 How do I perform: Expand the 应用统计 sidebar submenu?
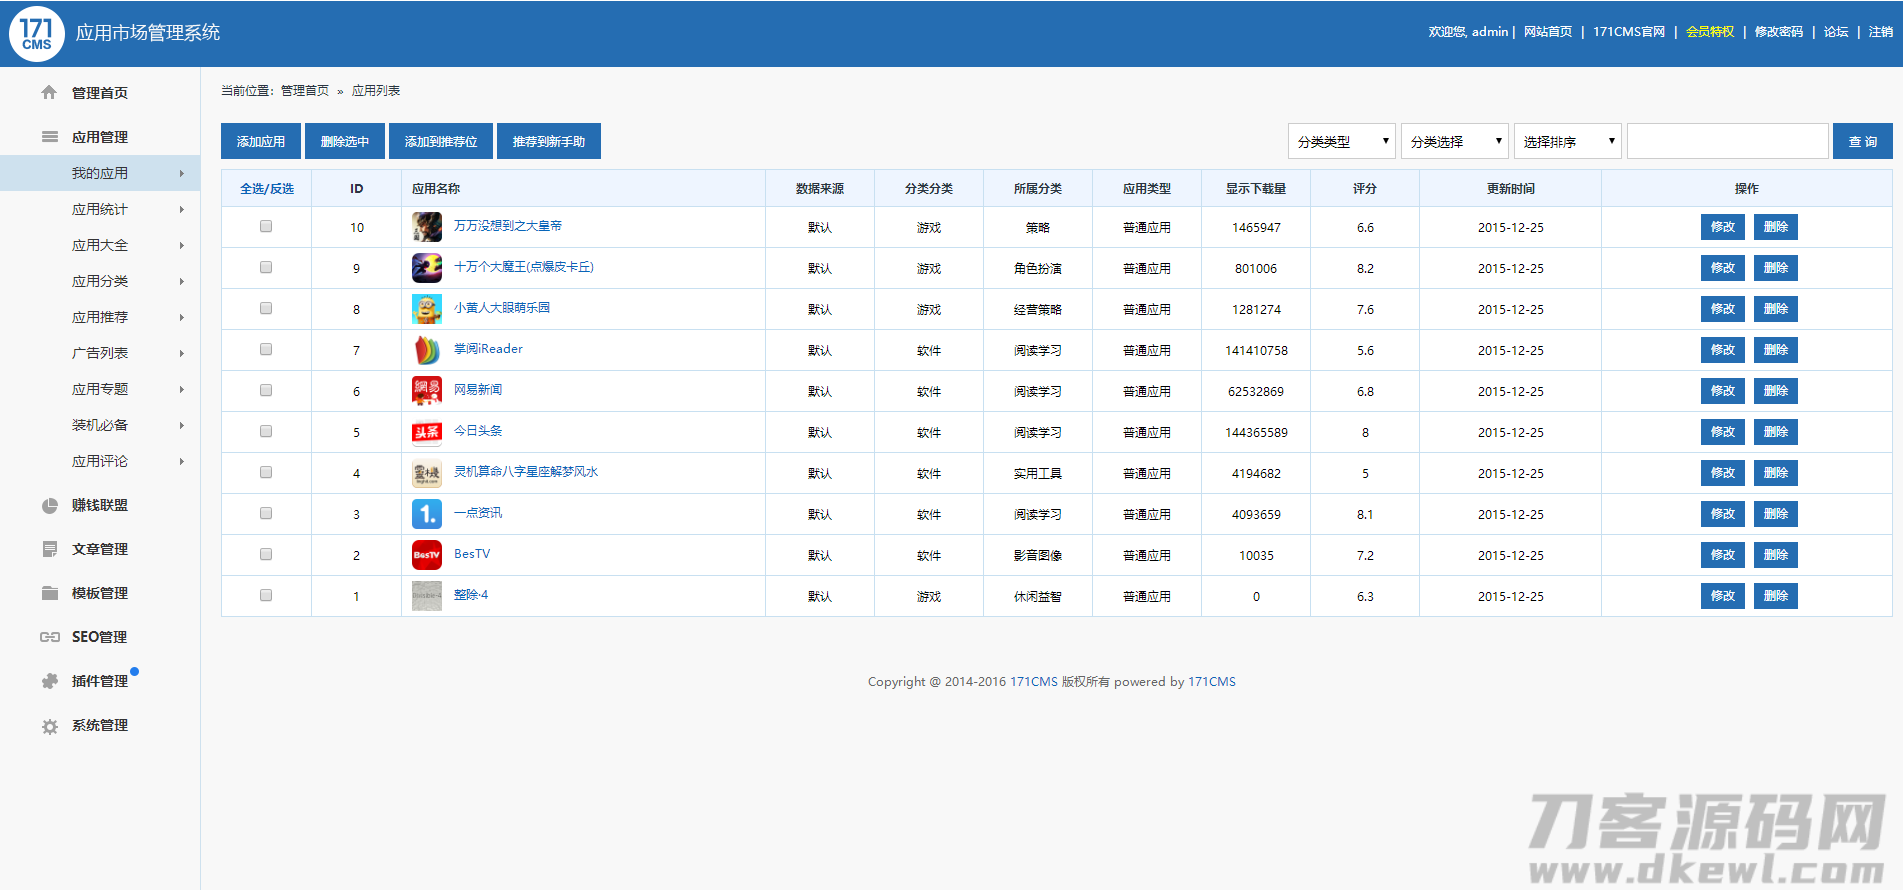click(x=100, y=209)
